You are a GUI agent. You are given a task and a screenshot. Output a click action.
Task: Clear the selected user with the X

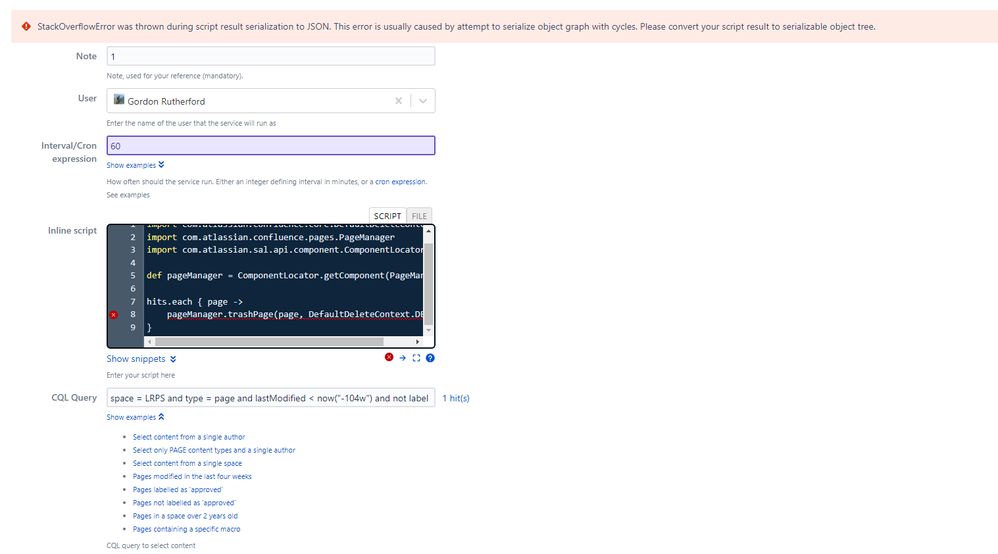398,101
